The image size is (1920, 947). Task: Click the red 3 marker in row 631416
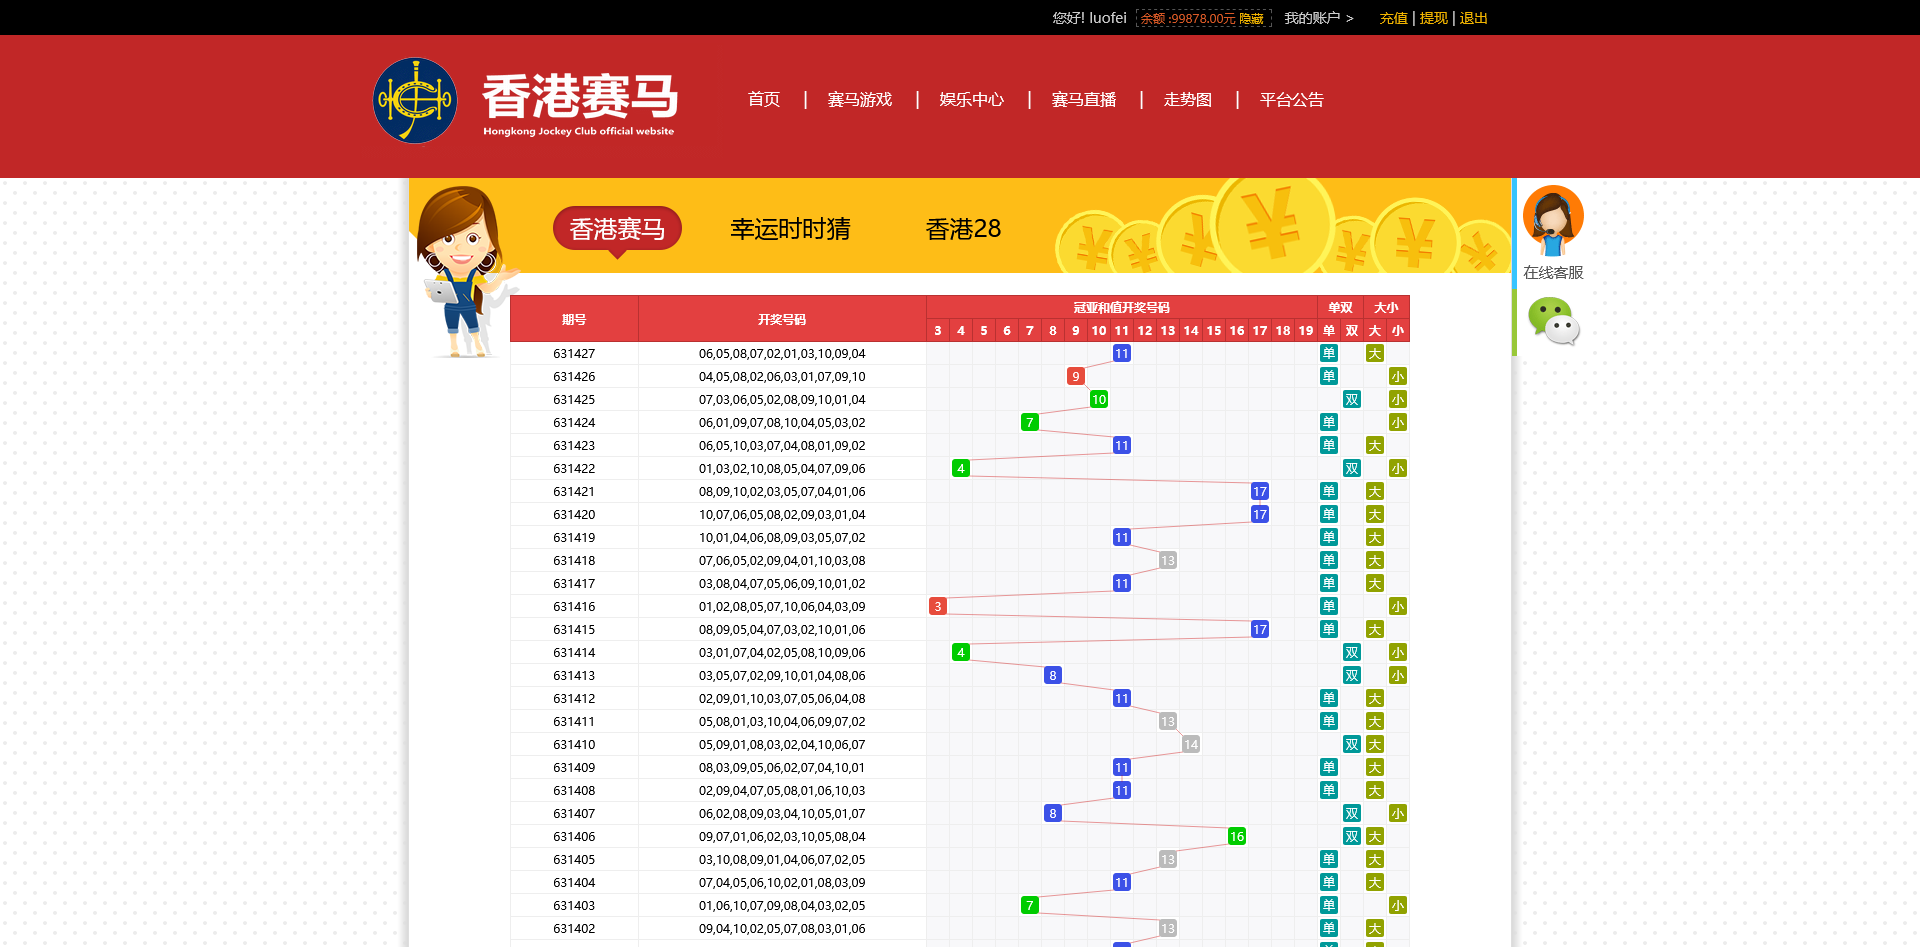(937, 607)
